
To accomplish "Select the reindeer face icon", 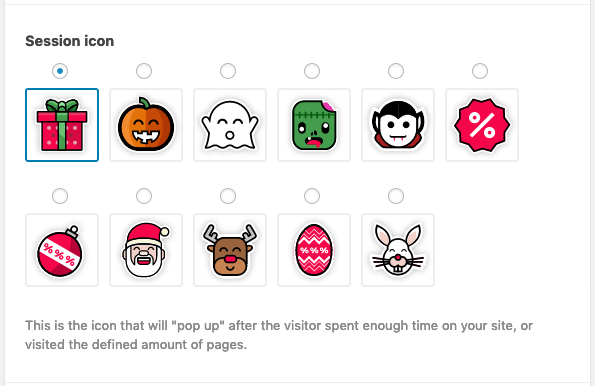I will (230, 250).
